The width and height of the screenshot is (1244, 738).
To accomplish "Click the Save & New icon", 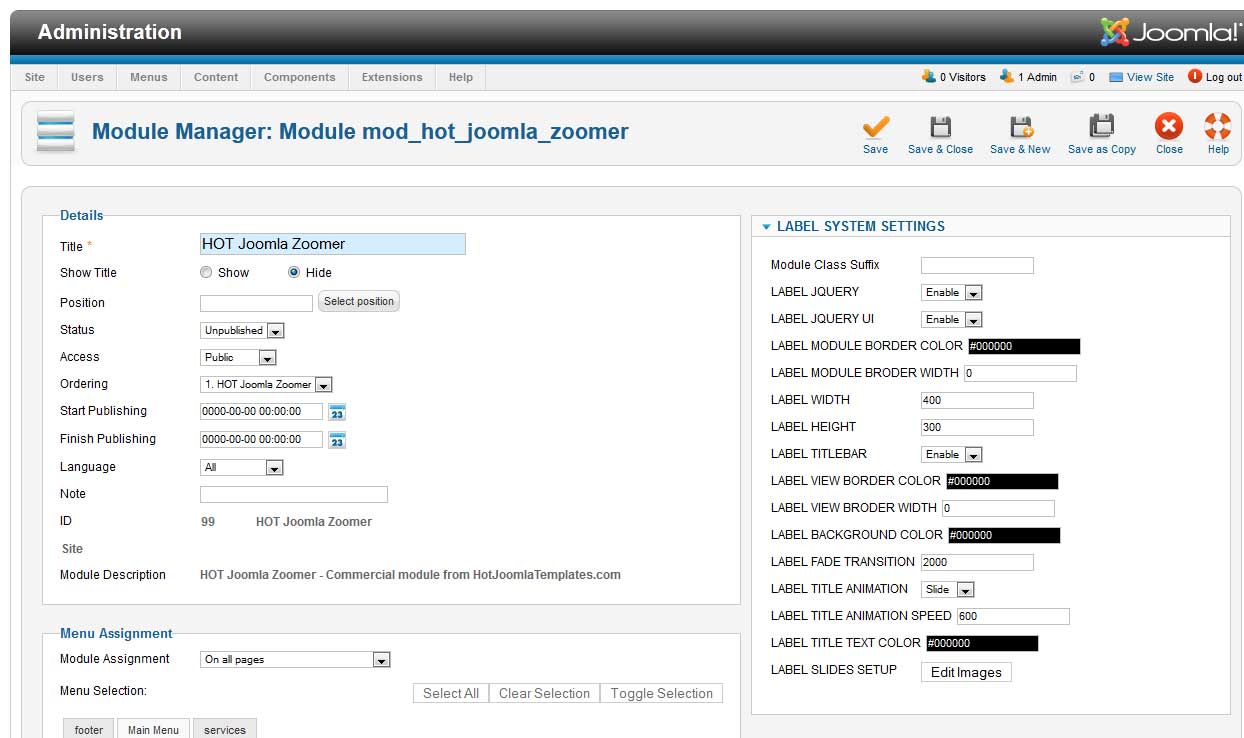I will 1020,127.
